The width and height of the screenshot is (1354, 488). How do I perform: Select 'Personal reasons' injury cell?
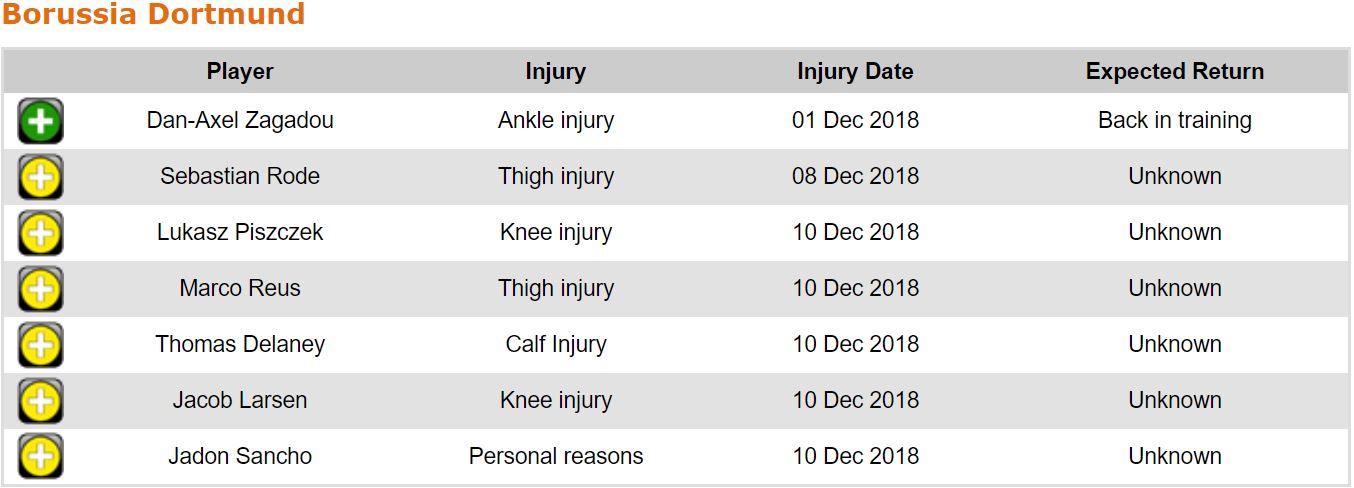(555, 456)
